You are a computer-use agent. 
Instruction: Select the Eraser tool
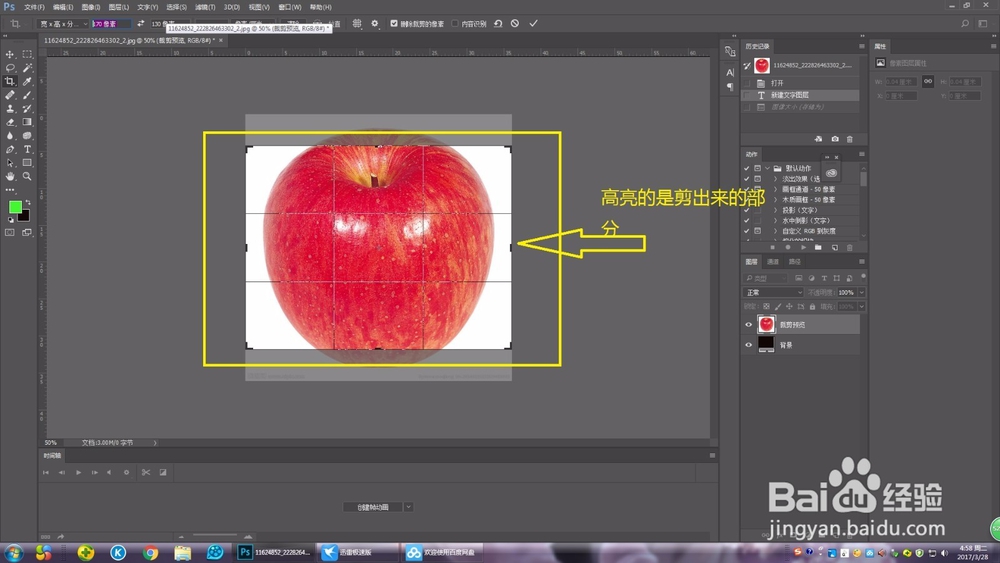pos(10,122)
